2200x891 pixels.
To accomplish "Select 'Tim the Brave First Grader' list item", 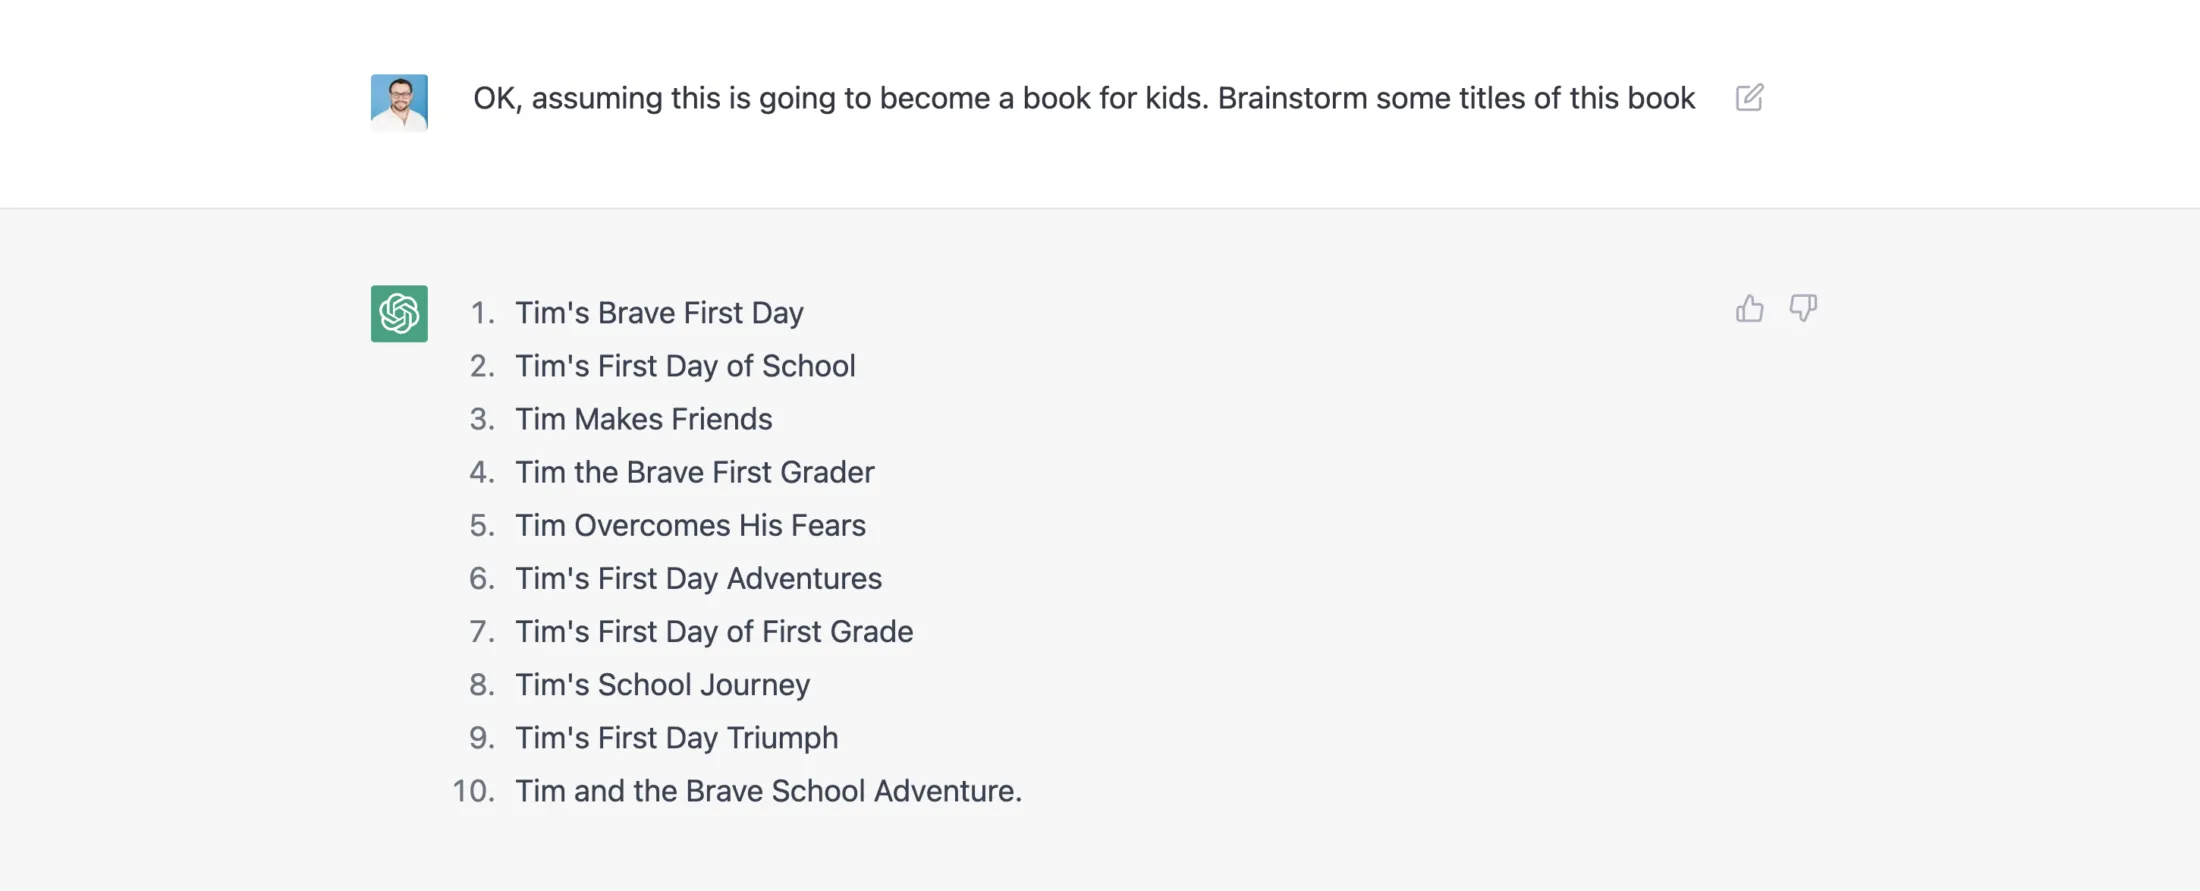I will tap(694, 472).
